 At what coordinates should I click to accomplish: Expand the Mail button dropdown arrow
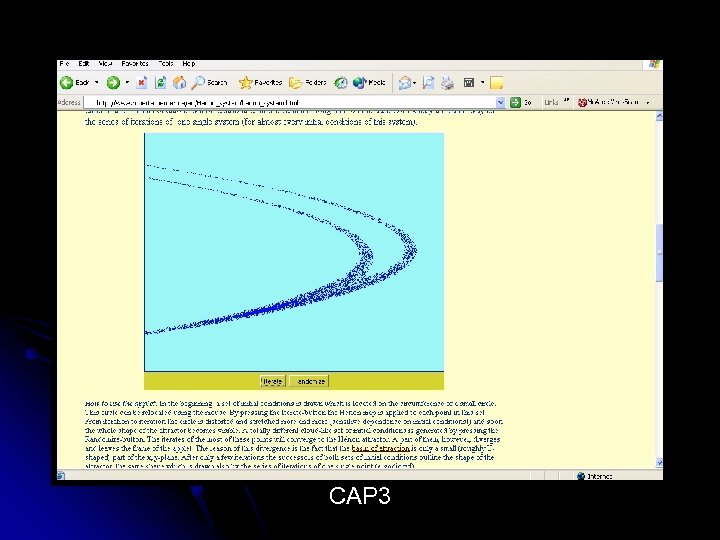(414, 83)
